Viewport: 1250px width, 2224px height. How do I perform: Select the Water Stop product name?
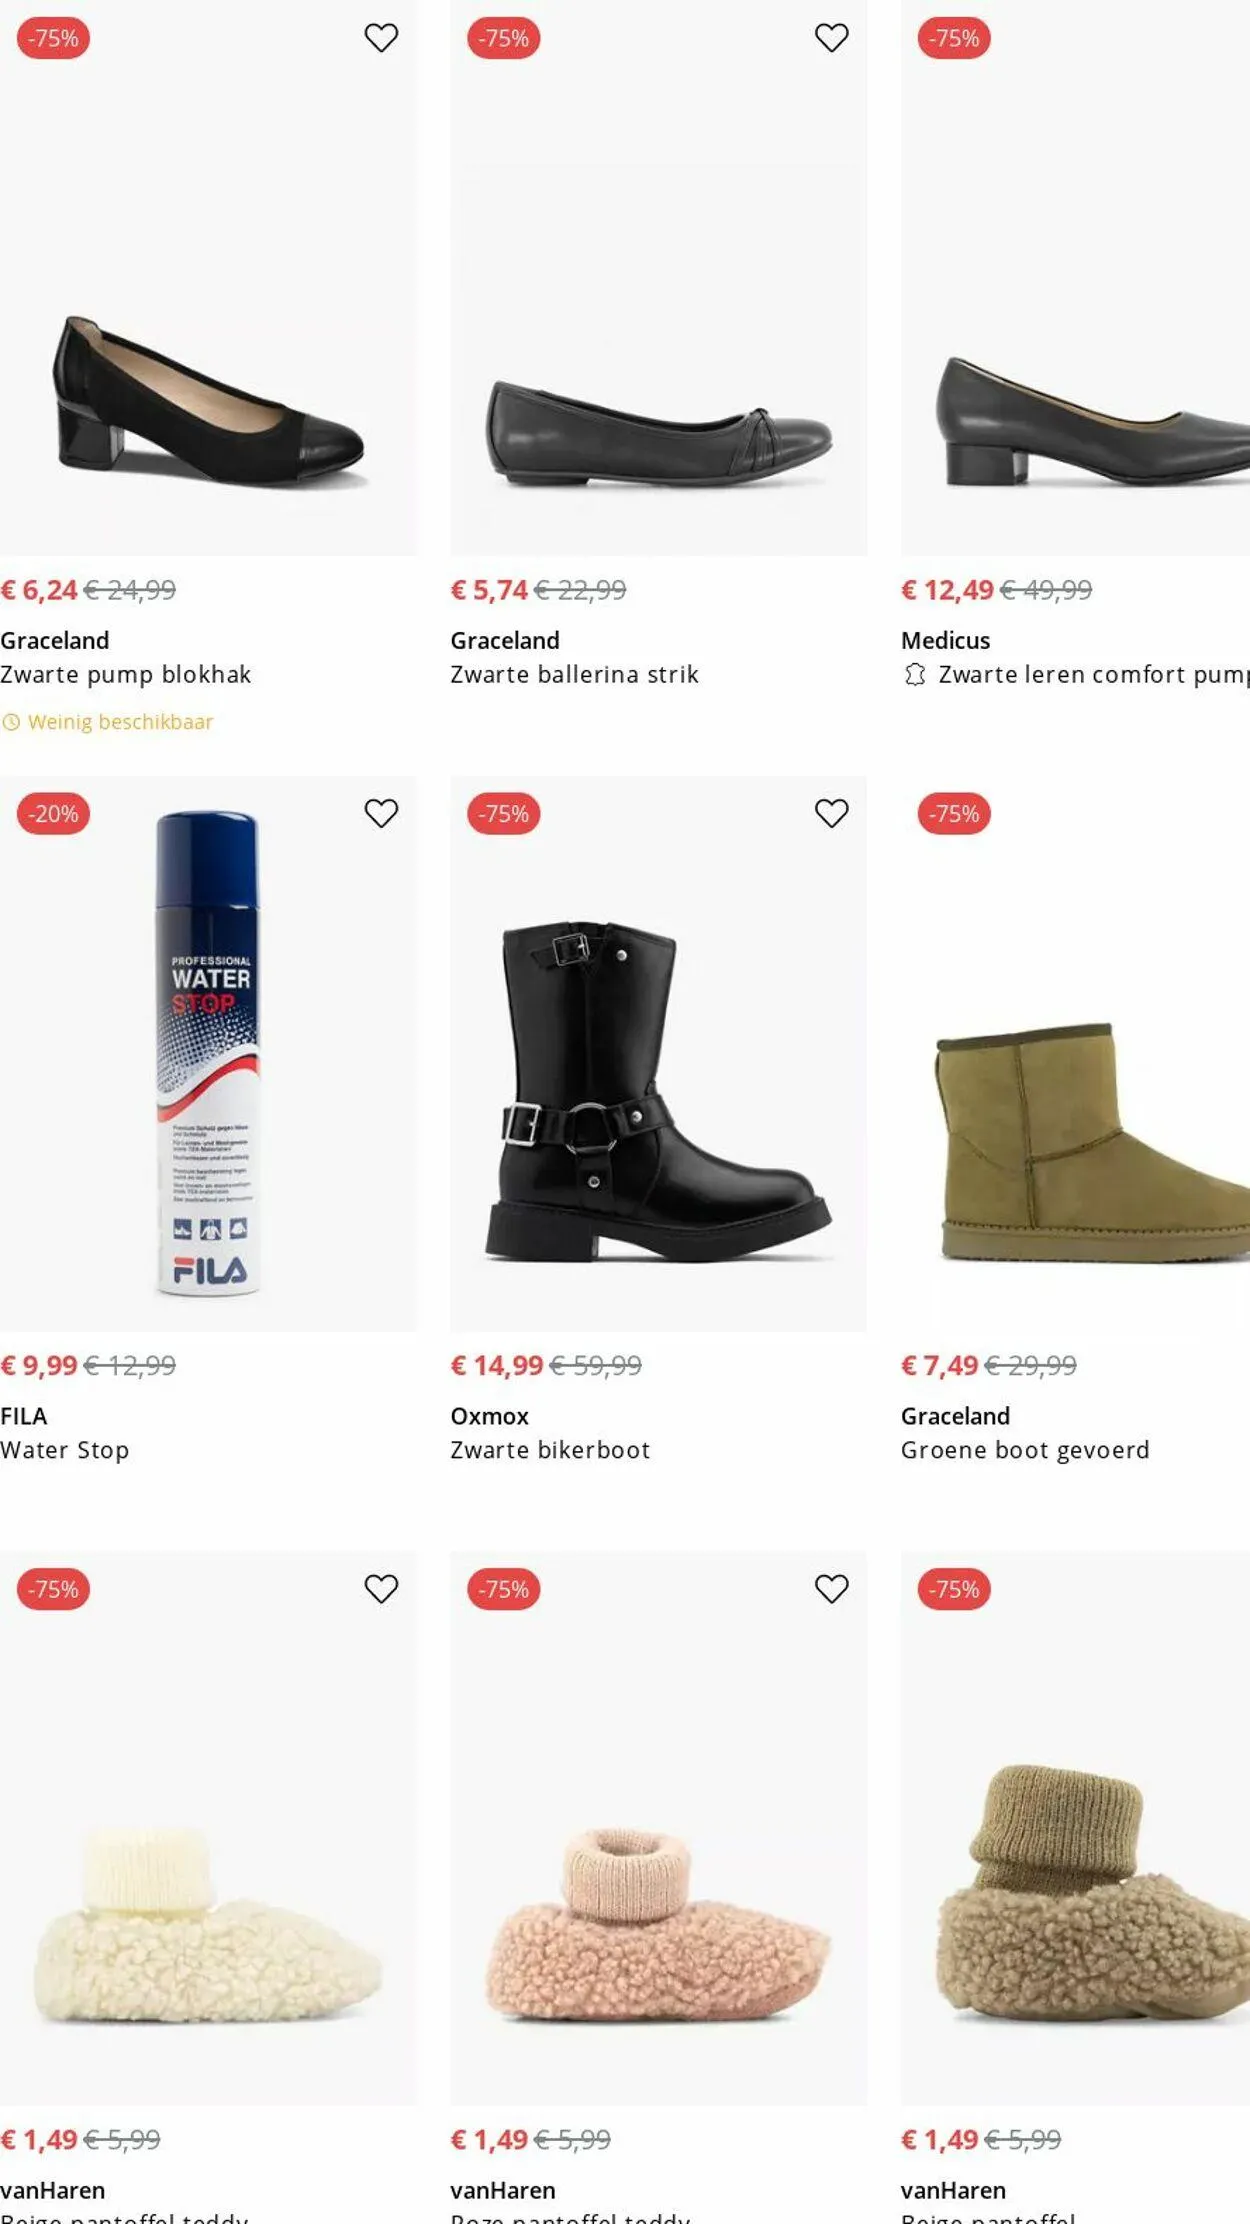point(65,1450)
